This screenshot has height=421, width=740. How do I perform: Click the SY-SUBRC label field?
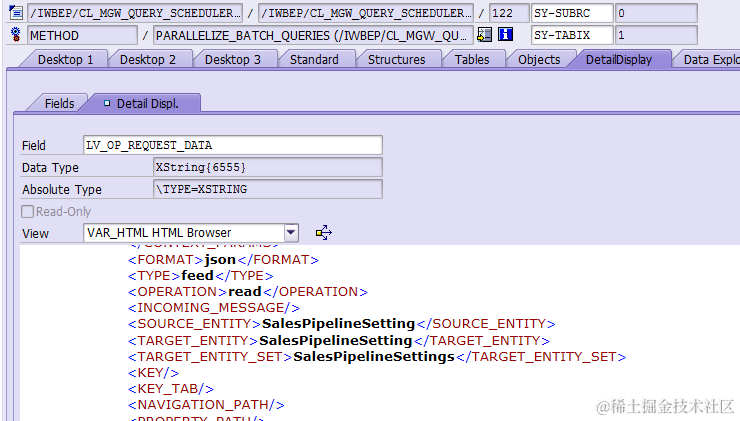click(x=572, y=13)
